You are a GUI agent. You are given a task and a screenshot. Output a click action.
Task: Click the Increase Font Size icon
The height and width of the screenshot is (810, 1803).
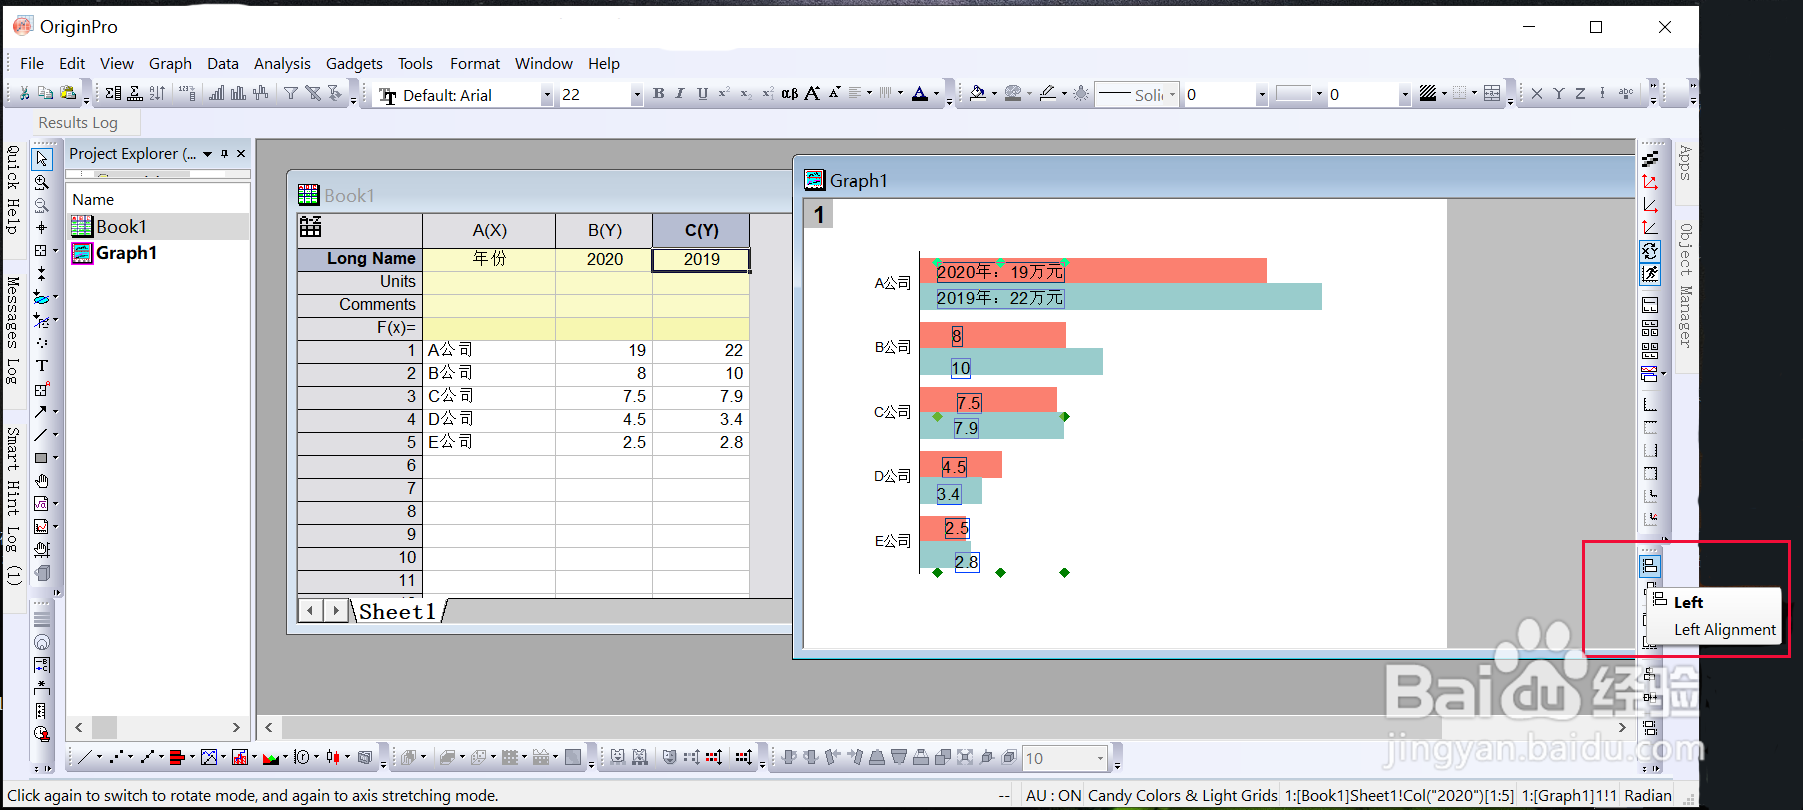(812, 93)
